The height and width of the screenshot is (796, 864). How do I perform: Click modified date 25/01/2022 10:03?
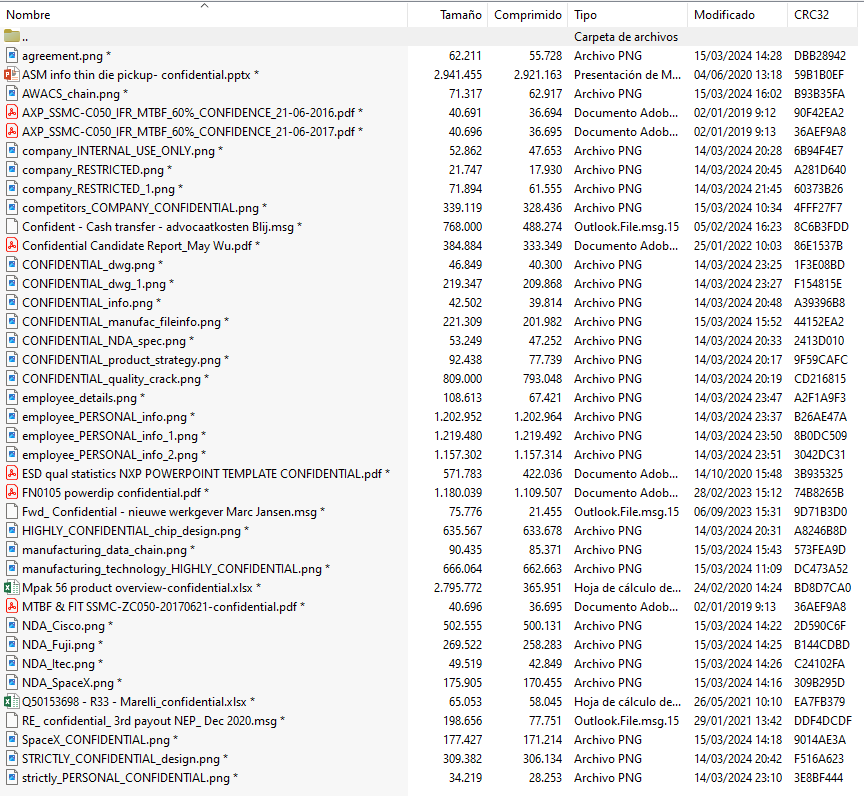[x=738, y=246]
